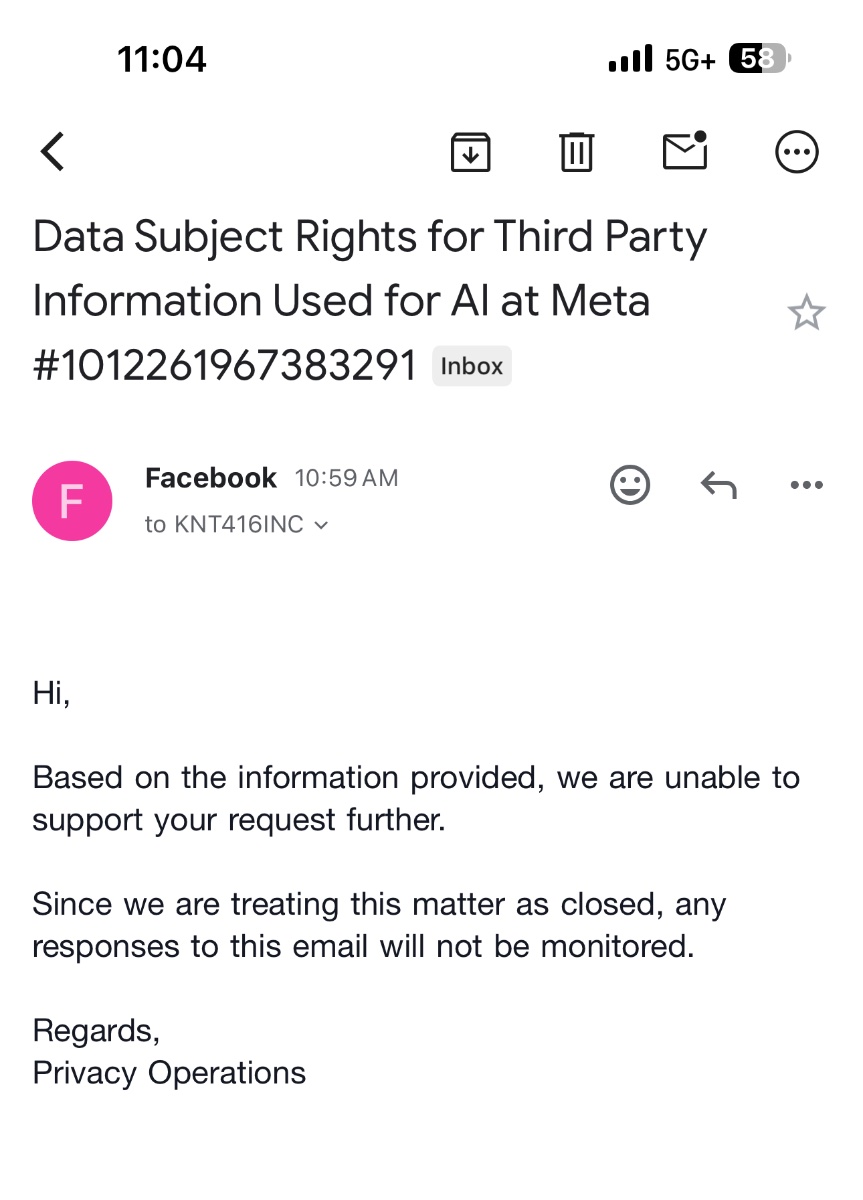Open message overflow menu beside reply
The height and width of the screenshot is (1200, 863).
(806, 485)
